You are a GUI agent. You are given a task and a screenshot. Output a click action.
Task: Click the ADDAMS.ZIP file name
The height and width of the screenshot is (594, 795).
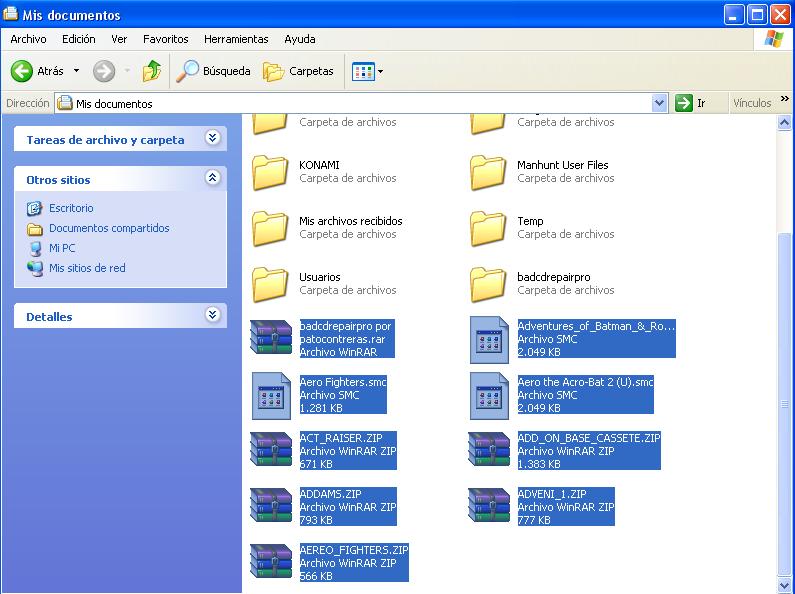(331, 494)
